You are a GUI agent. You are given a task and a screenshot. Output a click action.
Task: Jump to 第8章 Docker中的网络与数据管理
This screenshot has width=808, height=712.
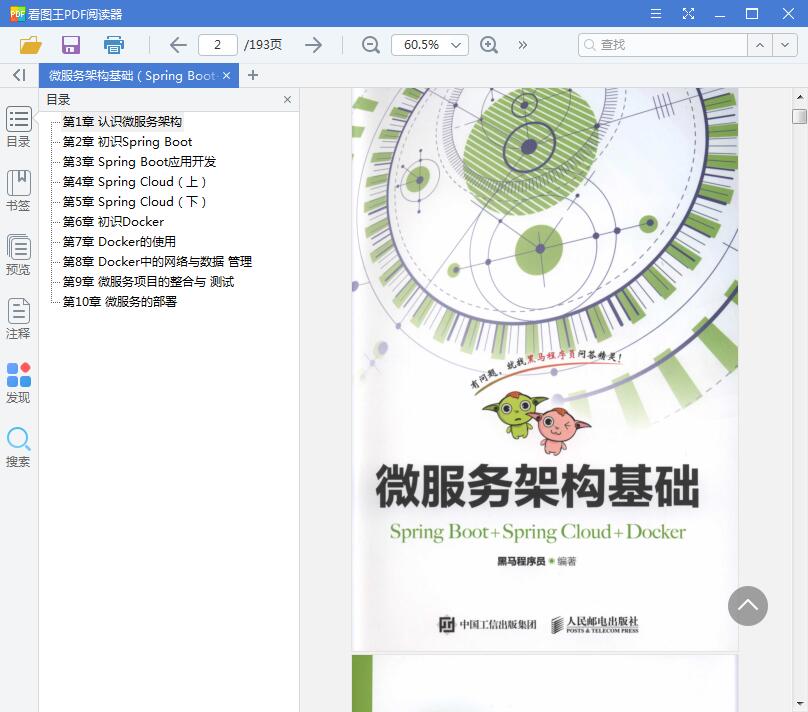tap(157, 262)
